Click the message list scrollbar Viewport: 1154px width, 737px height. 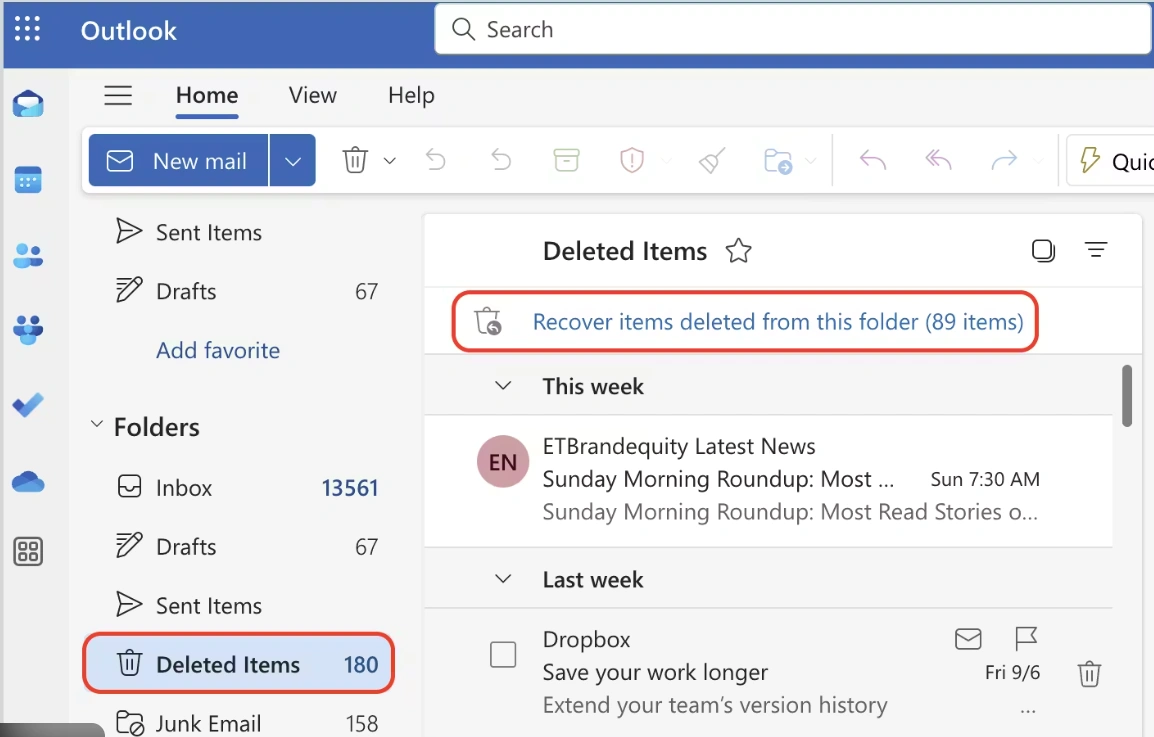1126,395
